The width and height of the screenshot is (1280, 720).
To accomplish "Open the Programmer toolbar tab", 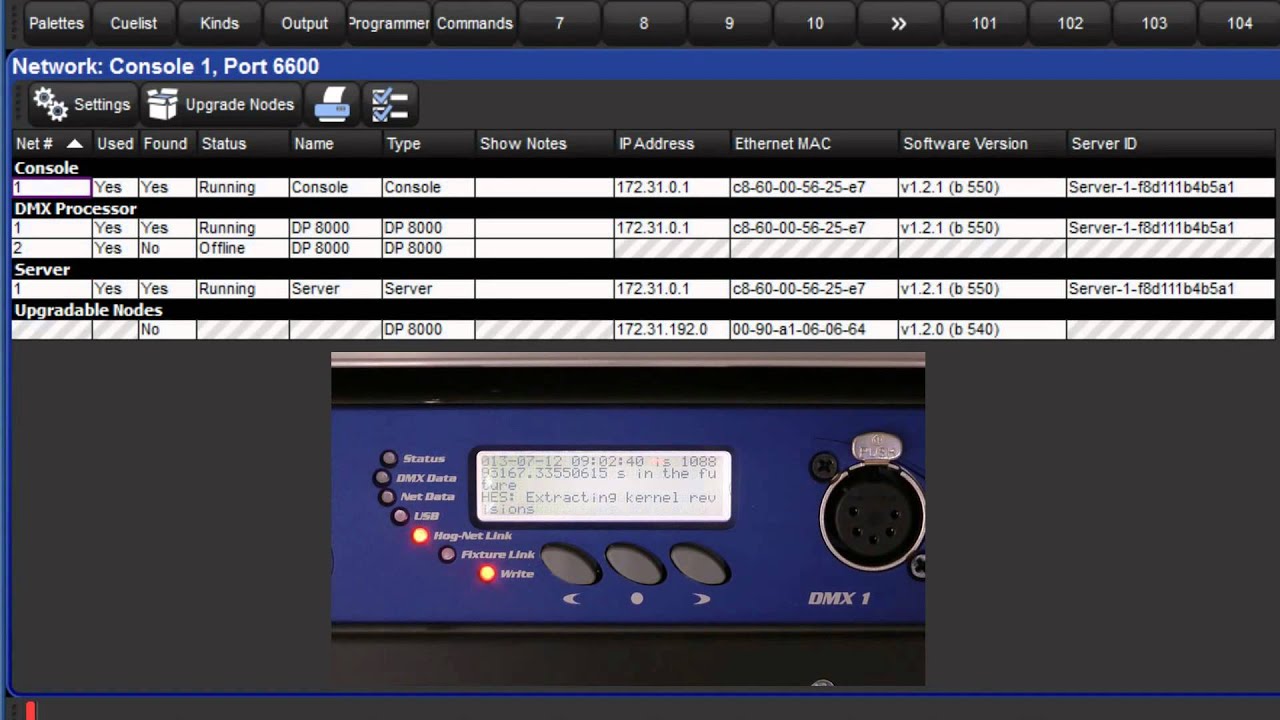I will tap(389, 23).
